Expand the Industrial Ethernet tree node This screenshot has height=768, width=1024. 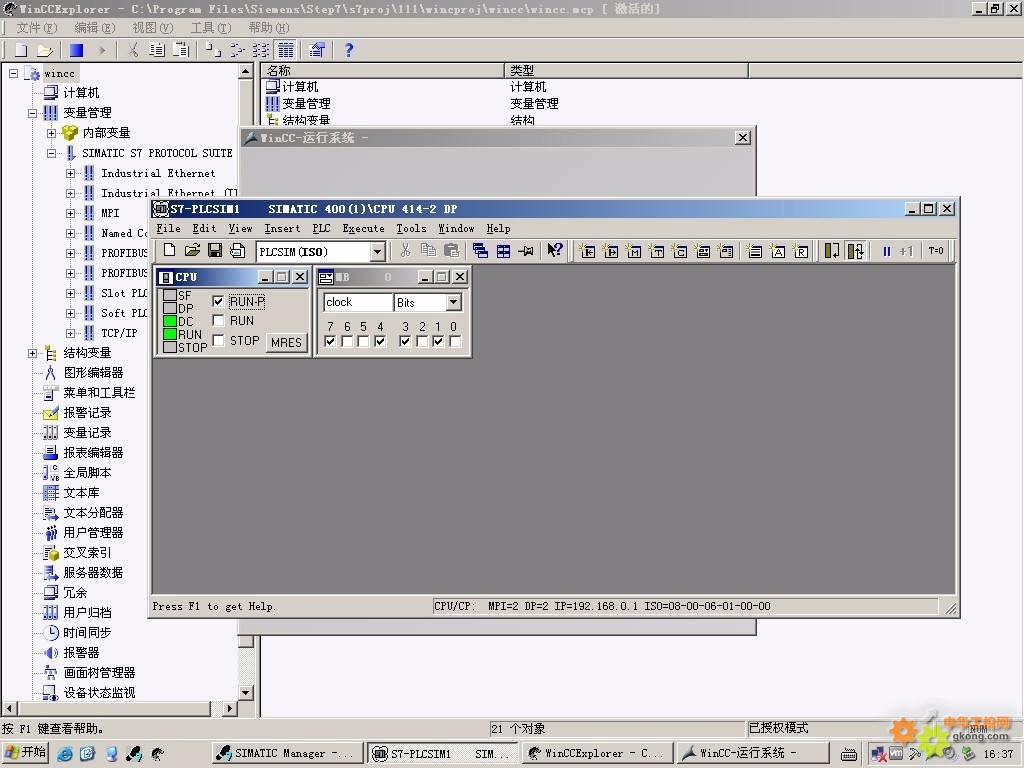point(71,173)
